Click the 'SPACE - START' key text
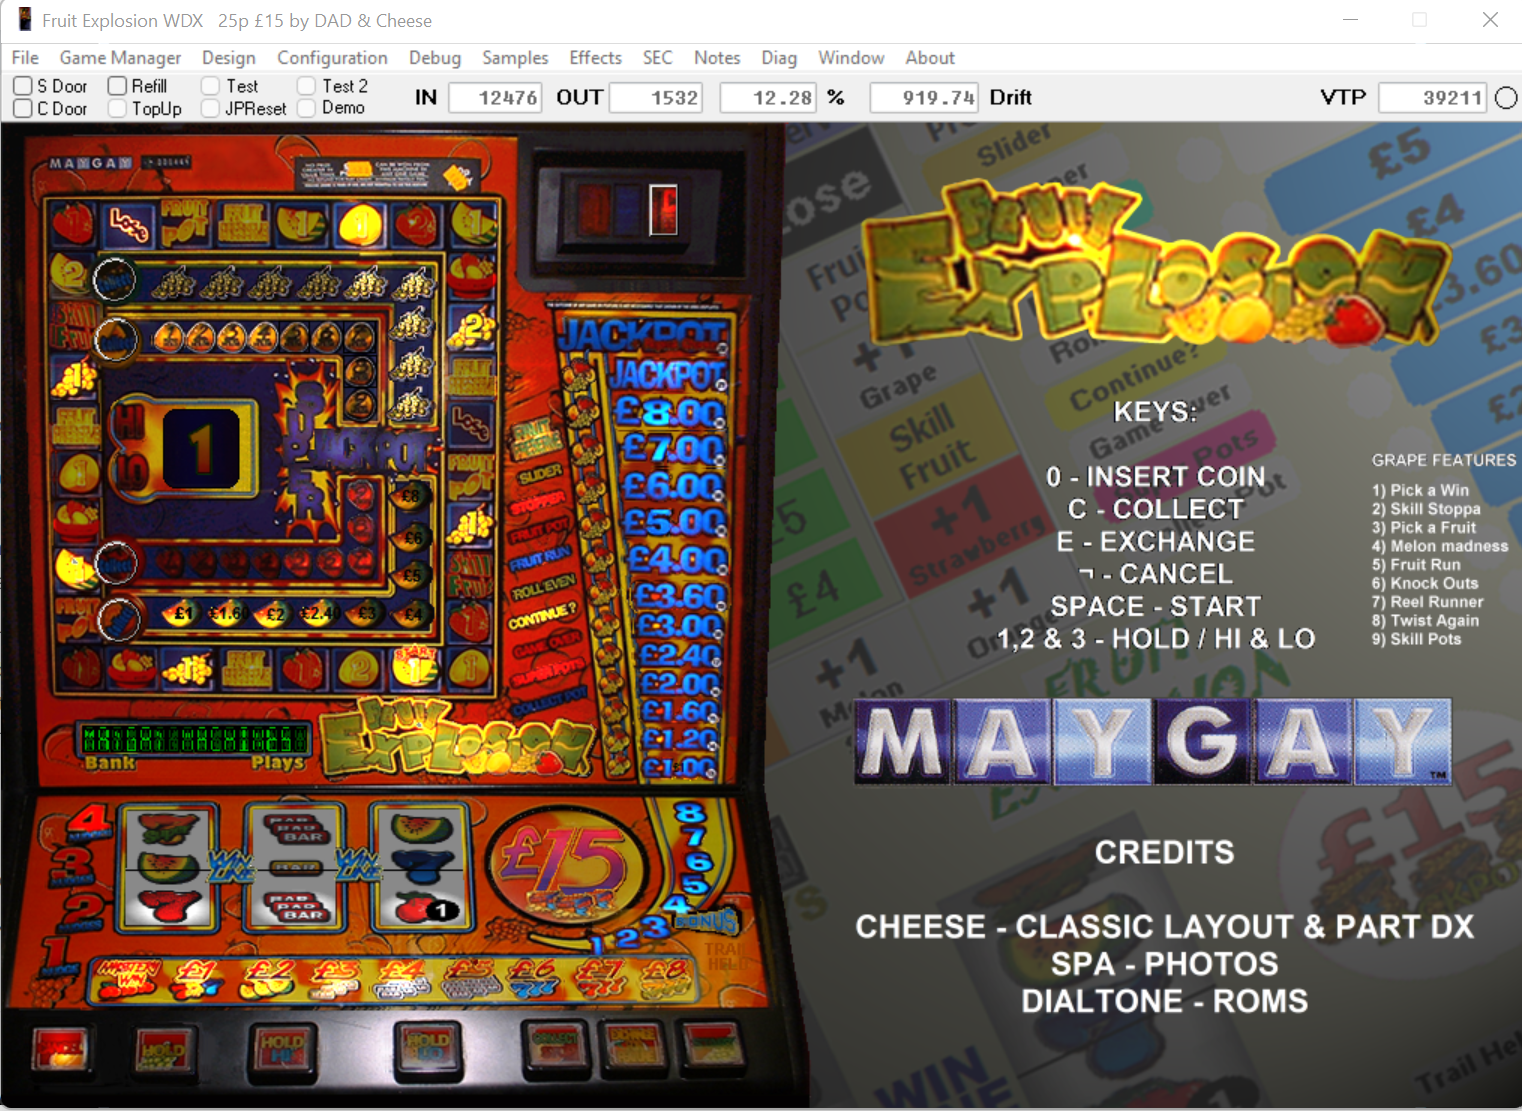1522x1111 pixels. (x=1155, y=606)
